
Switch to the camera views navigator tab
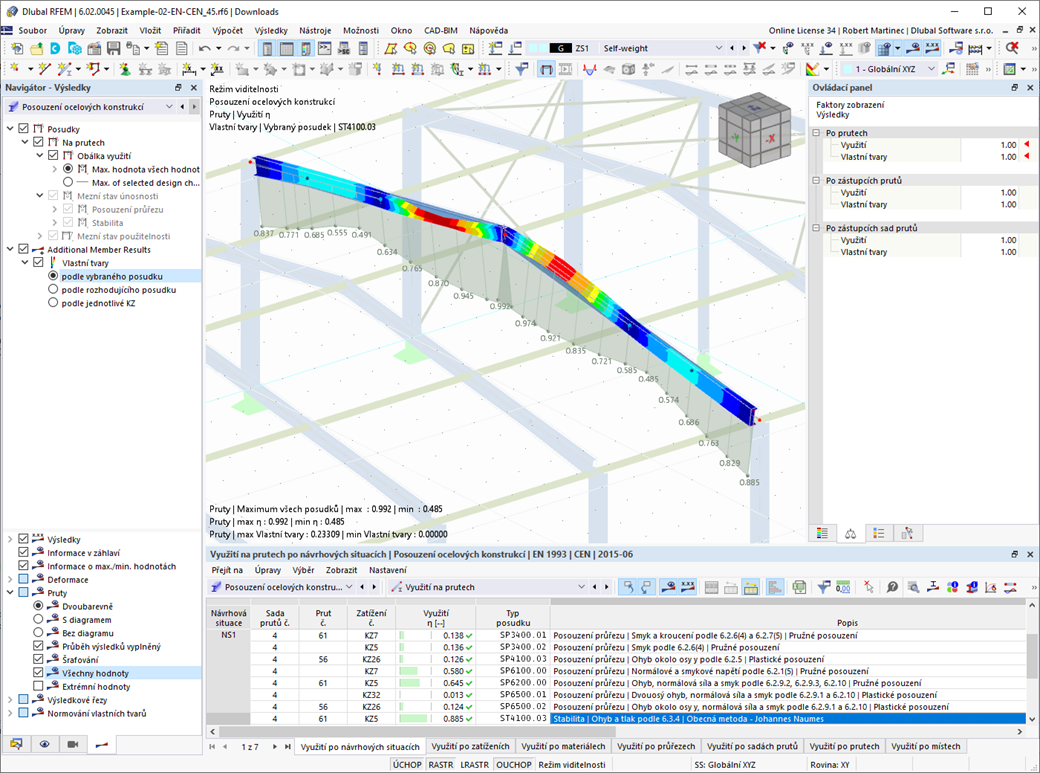pyautogui.click(x=73, y=744)
